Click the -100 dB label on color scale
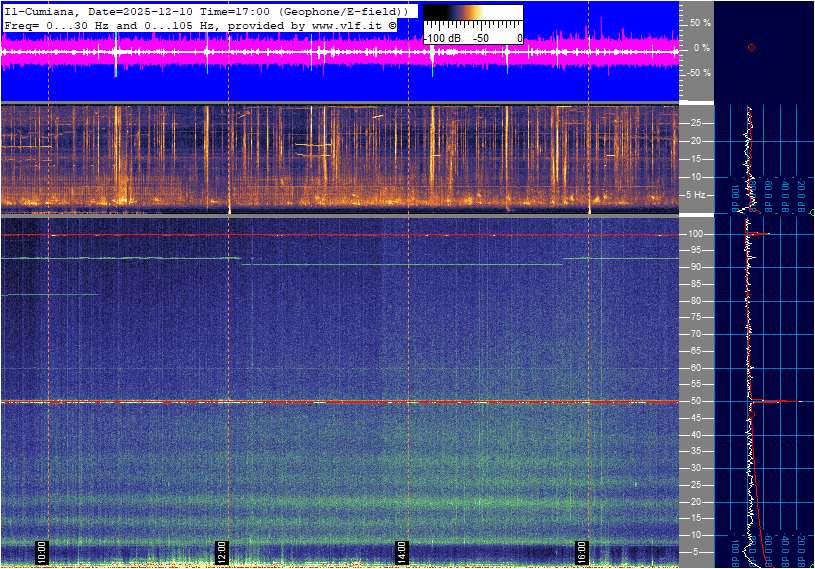The height and width of the screenshot is (569, 815). tap(441, 38)
